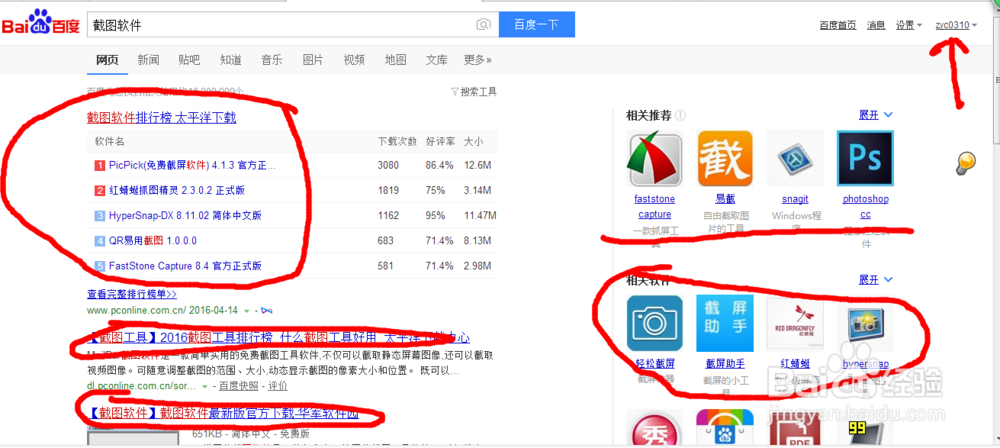The width and height of the screenshot is (1000, 448).
Task: Switch to the 知道 tab
Action: 231,60
